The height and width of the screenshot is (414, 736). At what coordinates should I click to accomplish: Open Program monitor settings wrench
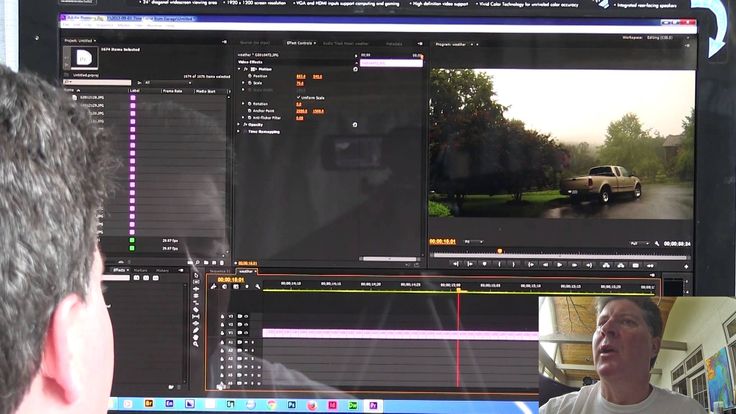point(657,244)
